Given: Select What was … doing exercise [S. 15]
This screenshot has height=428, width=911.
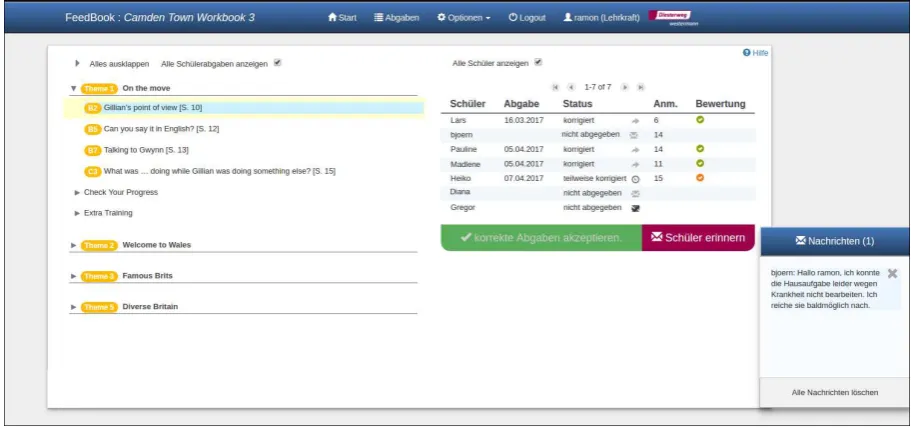Looking at the screenshot, I should [x=219, y=172].
